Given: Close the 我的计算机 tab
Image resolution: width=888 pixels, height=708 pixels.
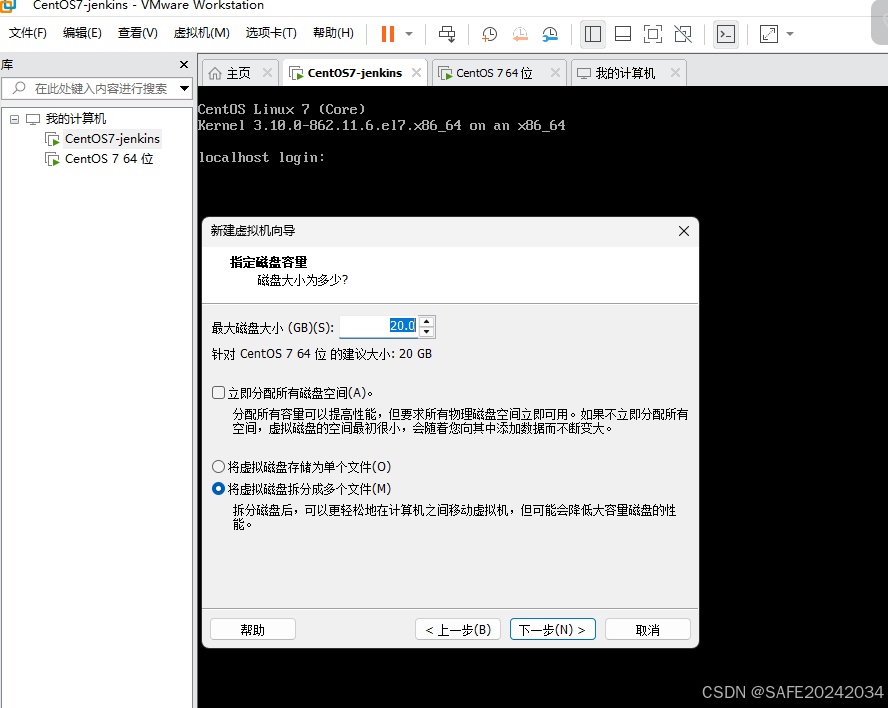Looking at the screenshot, I should [675, 72].
